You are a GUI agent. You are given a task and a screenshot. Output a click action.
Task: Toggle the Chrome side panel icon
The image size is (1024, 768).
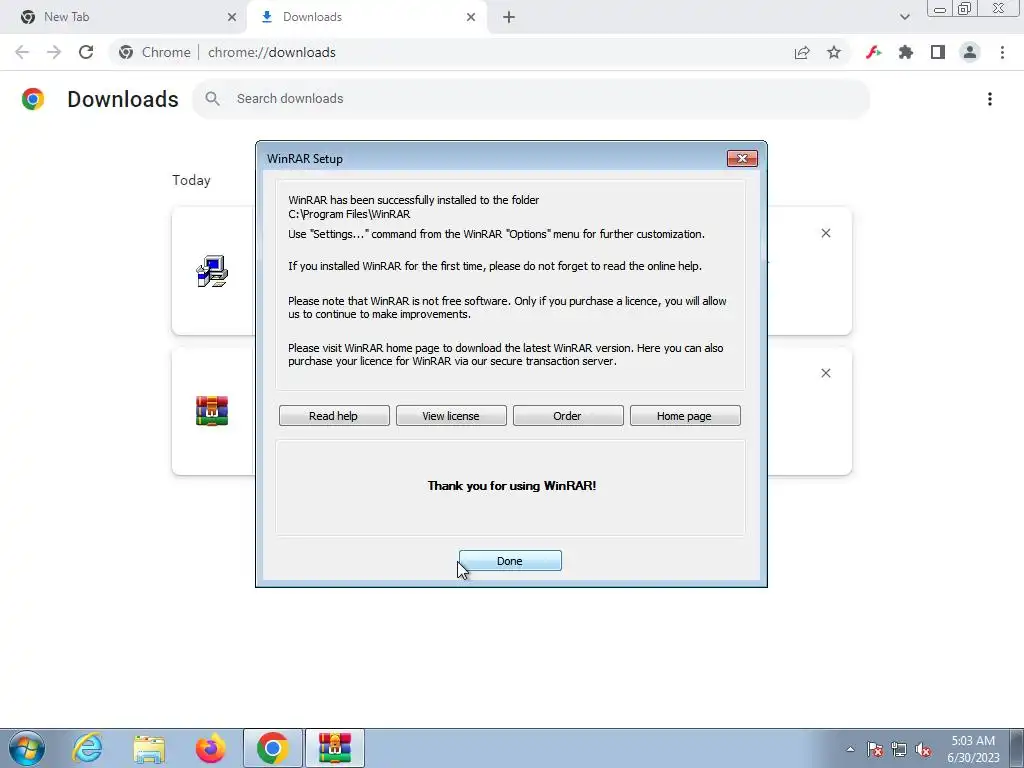click(x=938, y=52)
